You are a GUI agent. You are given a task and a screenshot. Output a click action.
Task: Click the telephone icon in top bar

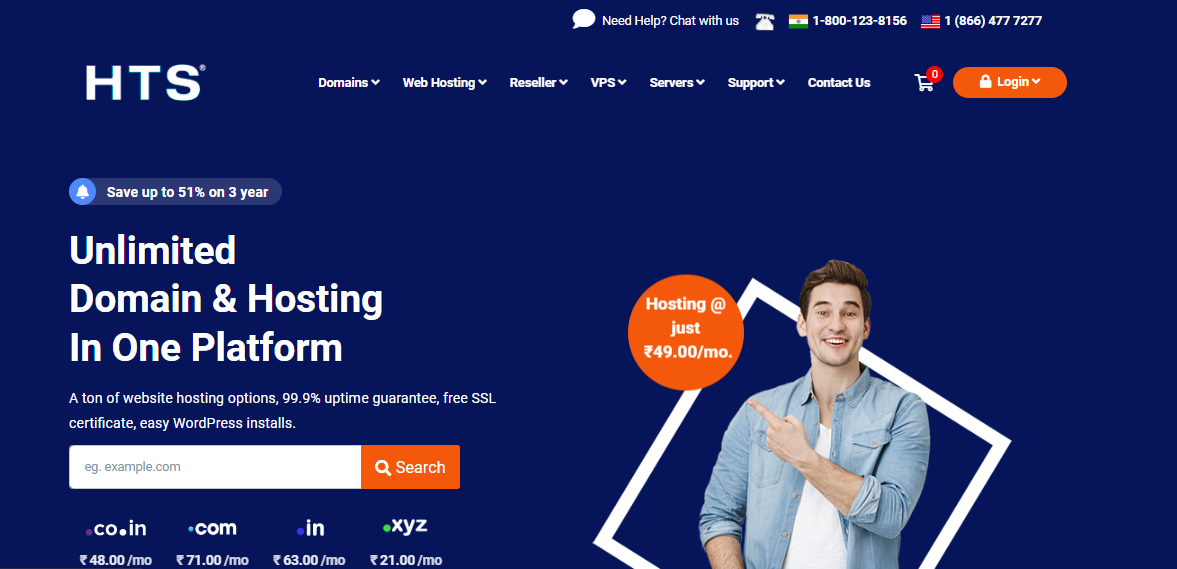pyautogui.click(x=764, y=21)
